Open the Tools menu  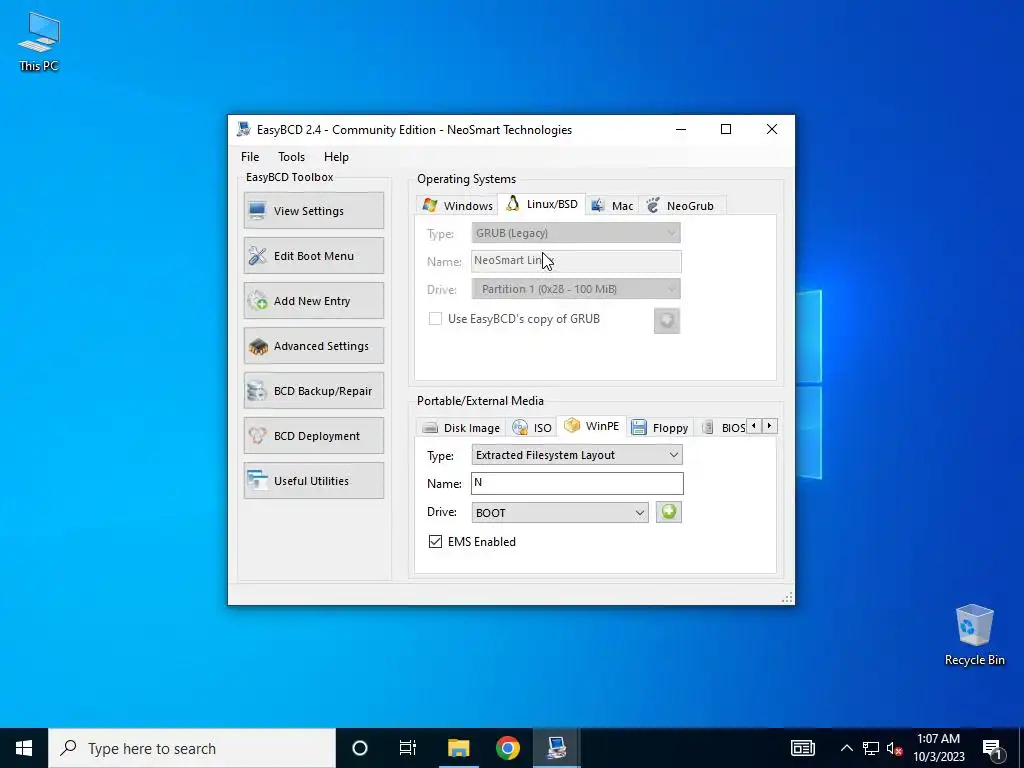point(291,157)
